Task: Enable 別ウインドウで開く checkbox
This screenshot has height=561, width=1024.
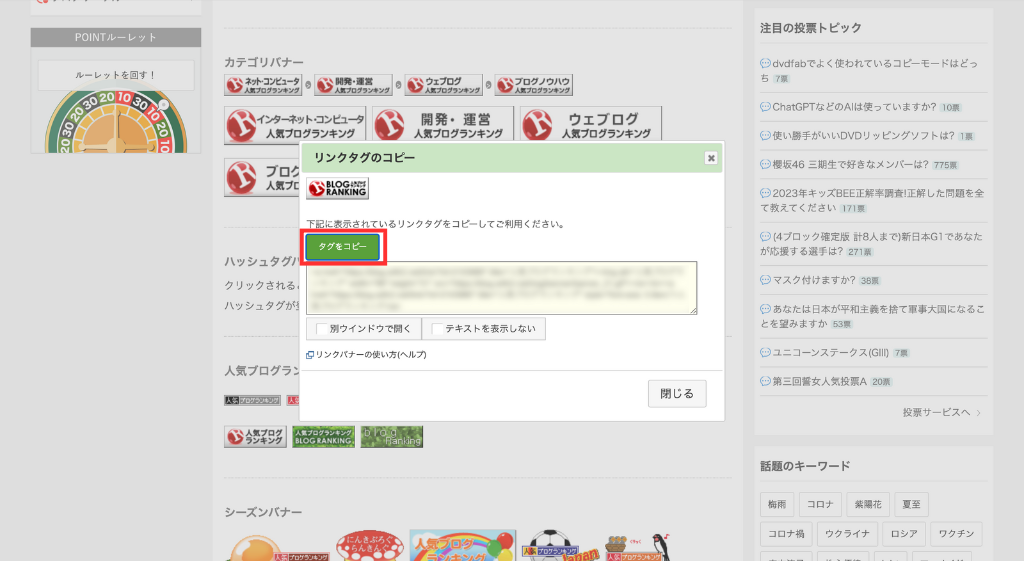Action: (321, 329)
